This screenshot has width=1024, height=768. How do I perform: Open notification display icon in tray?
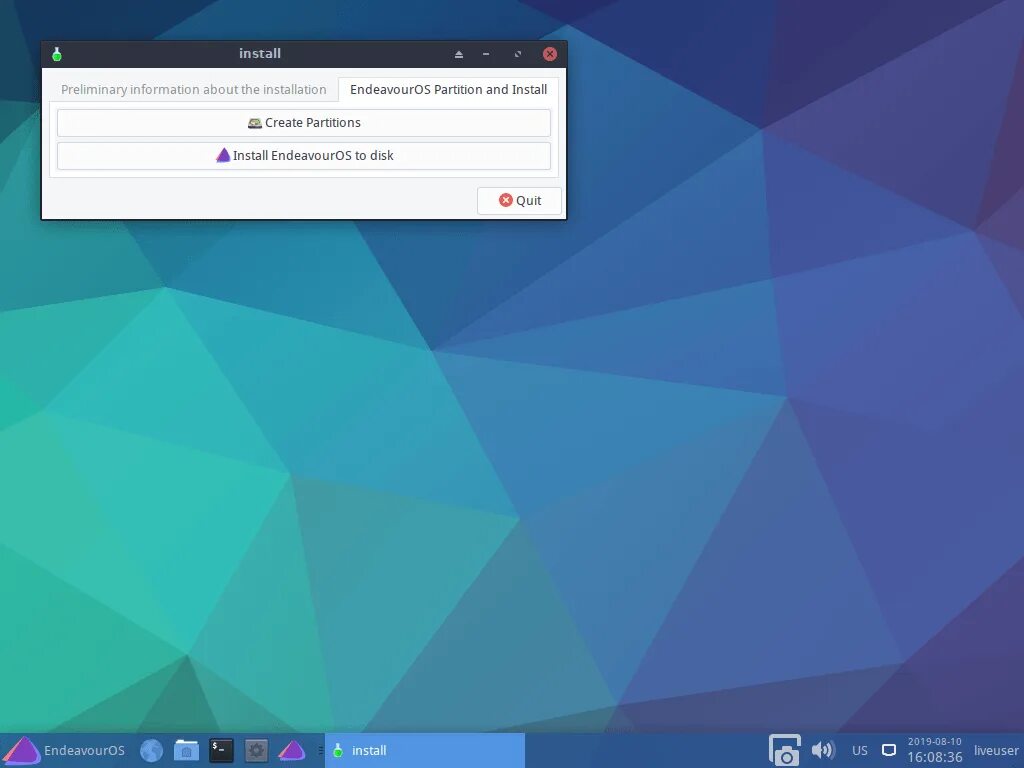[x=889, y=750]
